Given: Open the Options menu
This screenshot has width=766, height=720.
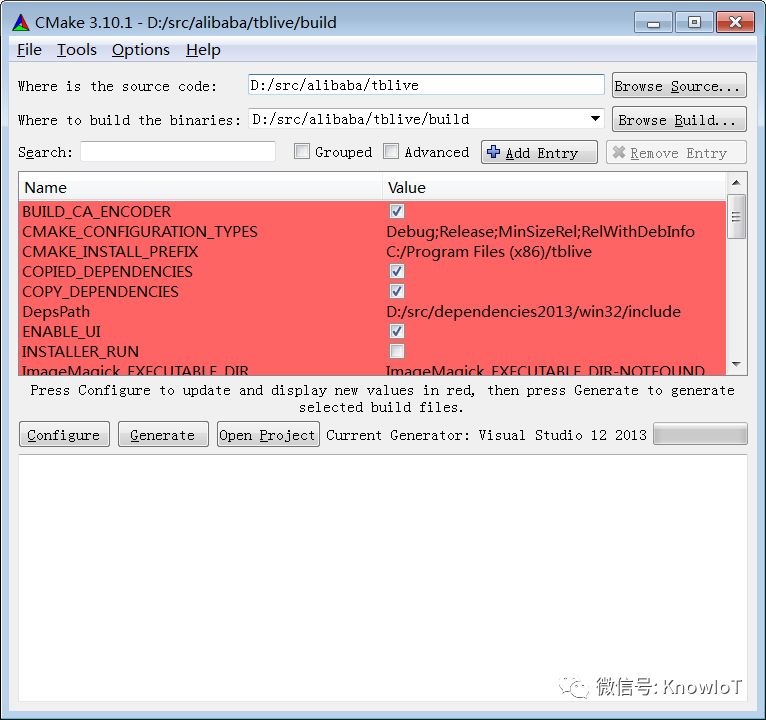Looking at the screenshot, I should point(141,50).
